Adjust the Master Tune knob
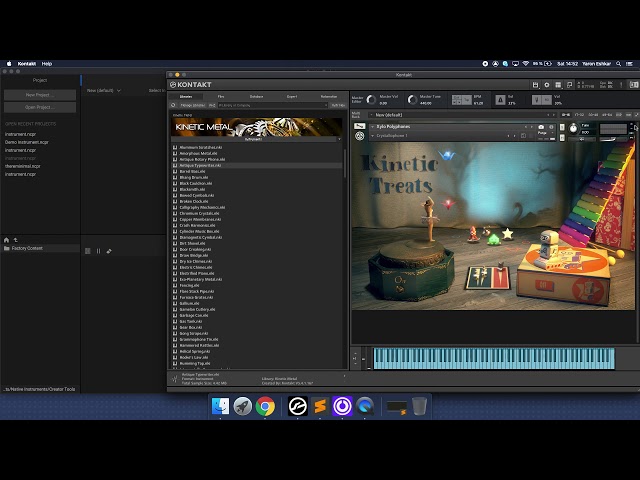Screen dimensions: 640x480 click(412, 100)
